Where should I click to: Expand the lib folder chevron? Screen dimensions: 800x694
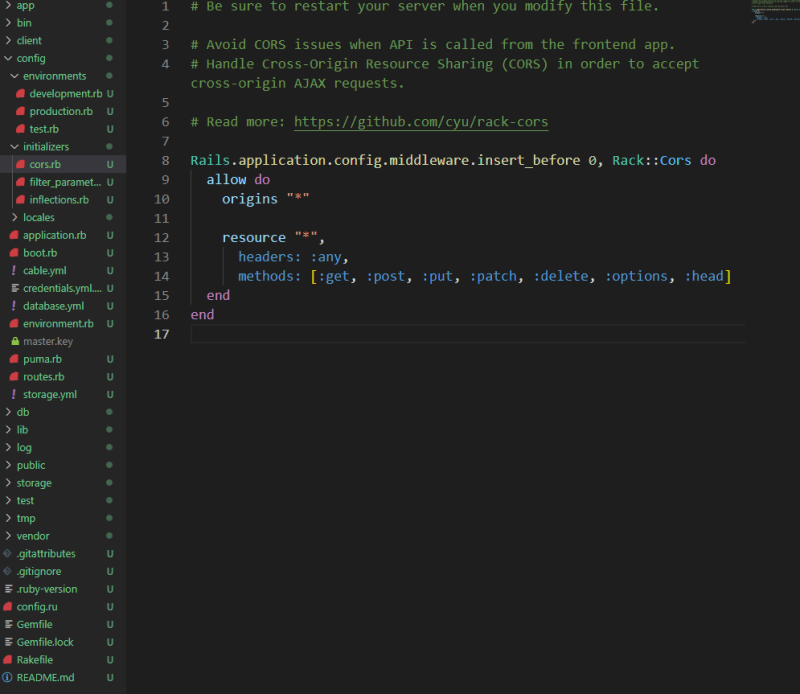click(x=8, y=430)
